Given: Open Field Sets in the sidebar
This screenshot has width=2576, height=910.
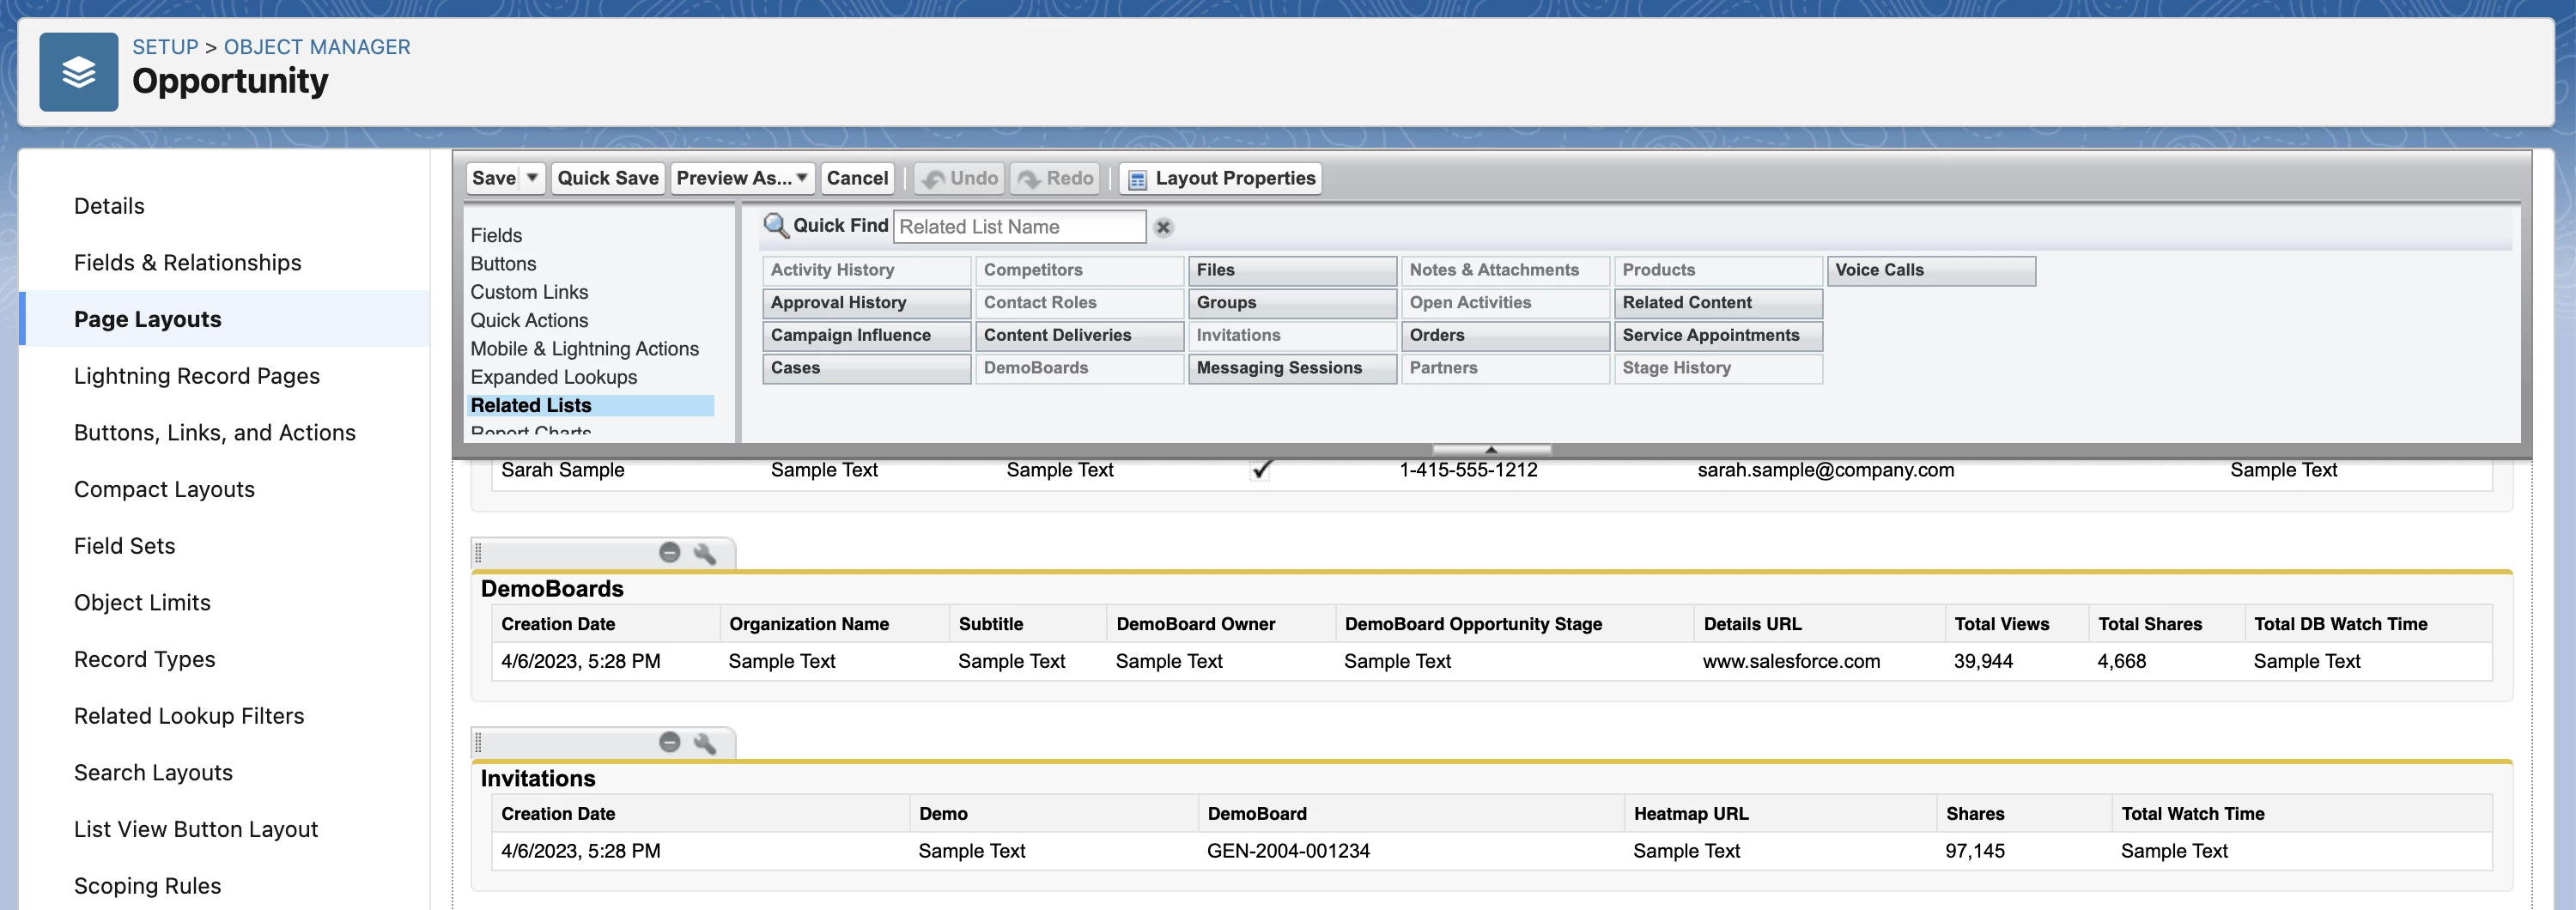Looking at the screenshot, I should point(124,546).
